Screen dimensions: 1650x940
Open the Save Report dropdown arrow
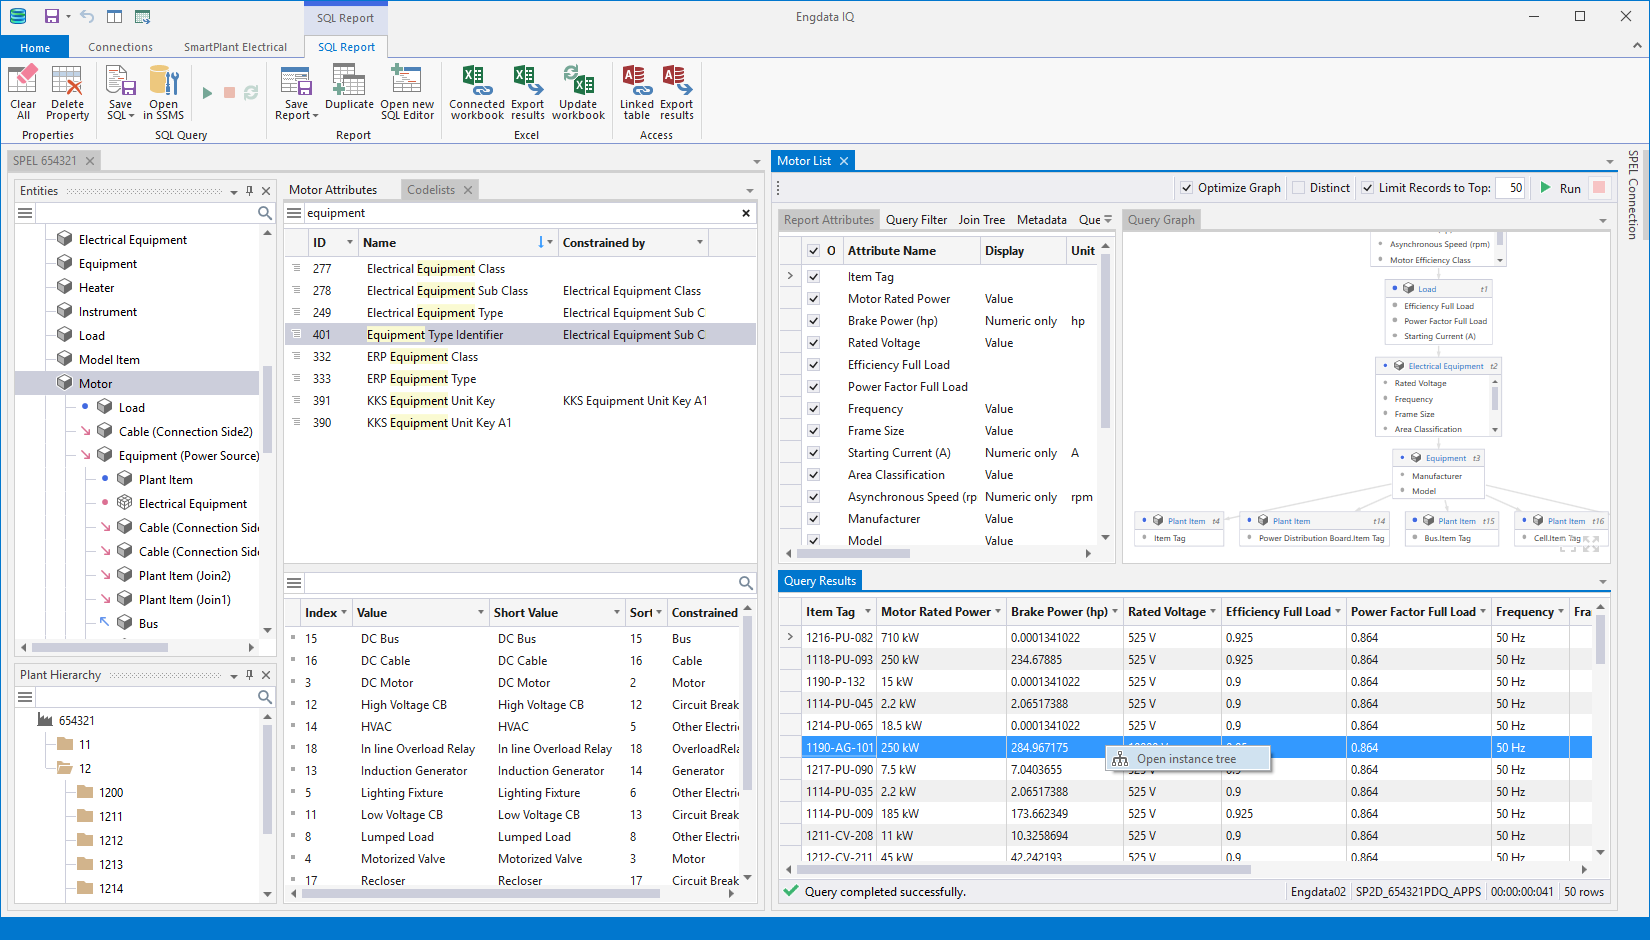315,116
